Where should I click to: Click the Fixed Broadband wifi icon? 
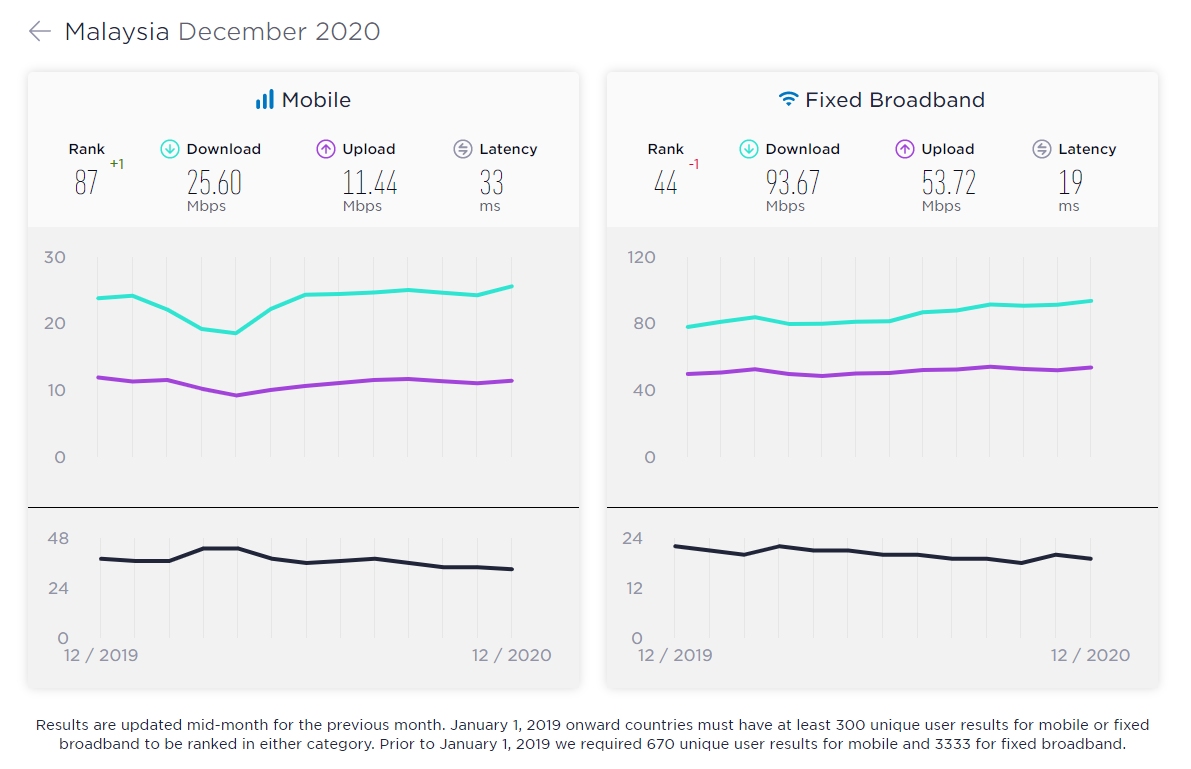click(789, 100)
